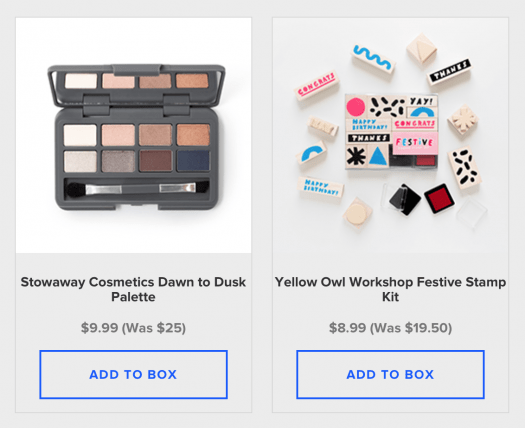The height and width of the screenshot is (428, 525).
Task: Click the loose HAPPY BIRTHDAY stamp block
Action: [x=320, y=187]
